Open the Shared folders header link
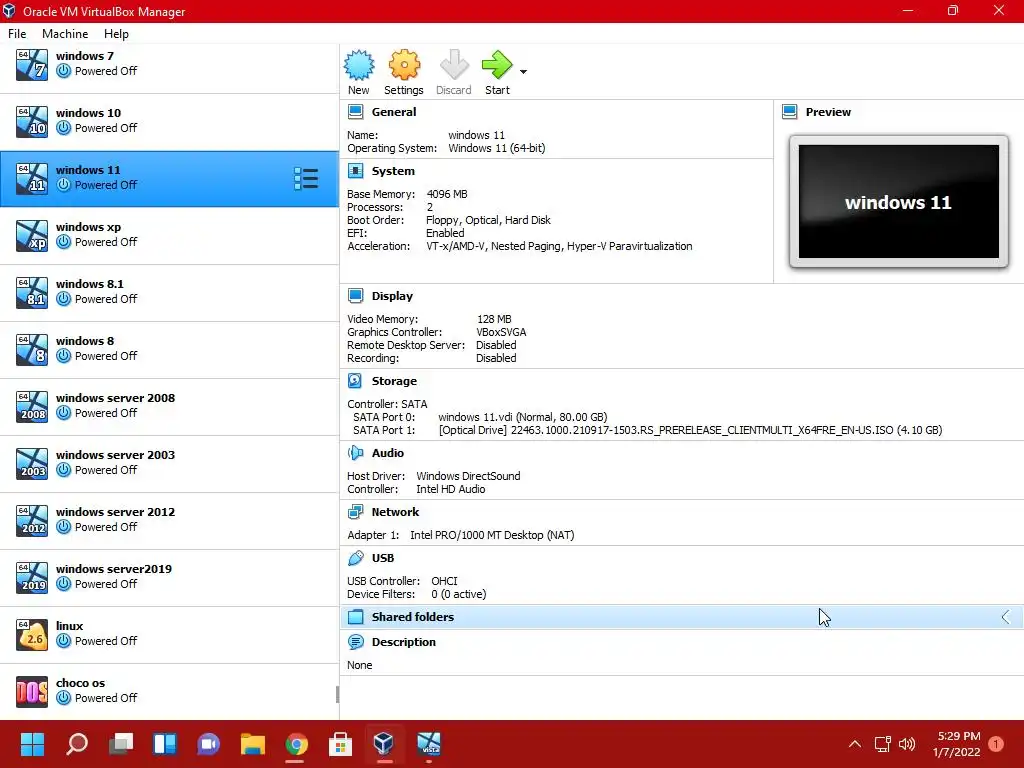The image size is (1024, 768). 413,617
